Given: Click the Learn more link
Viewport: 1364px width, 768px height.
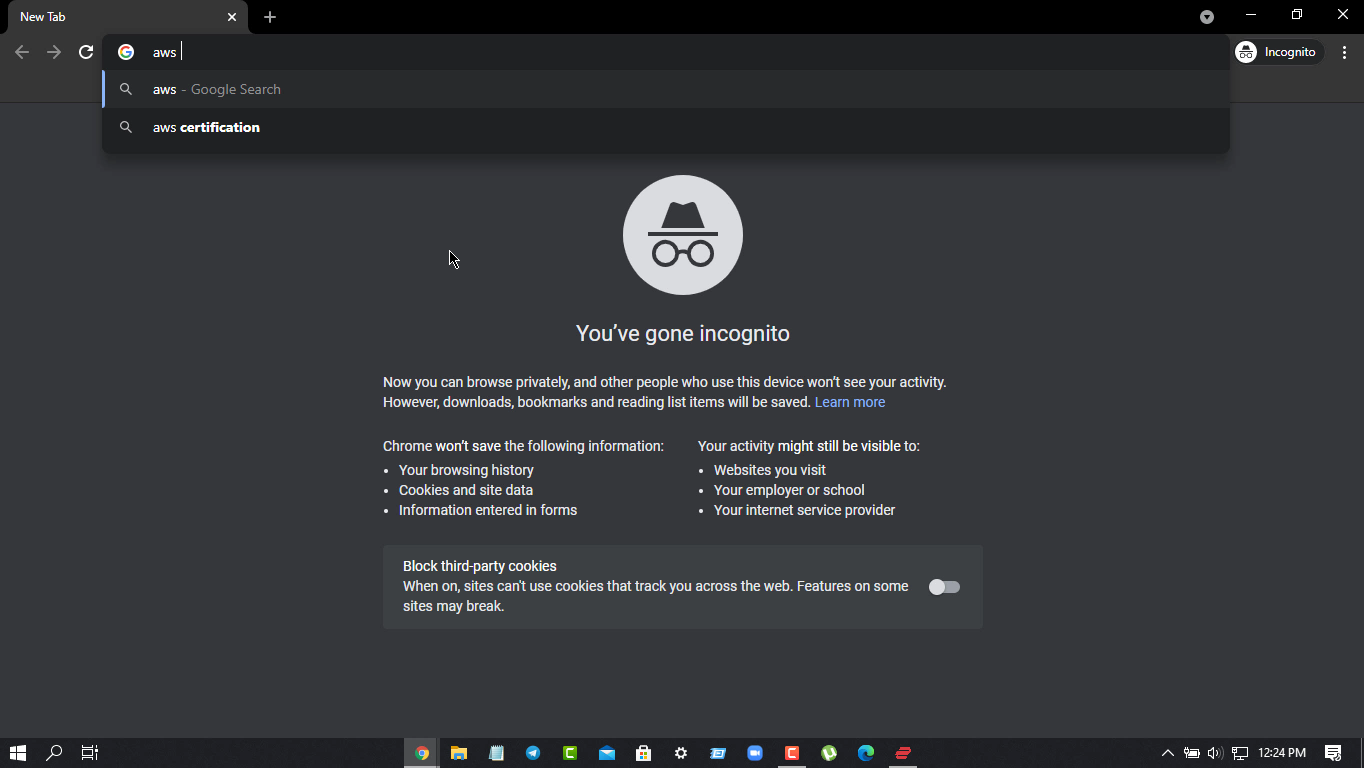Looking at the screenshot, I should (x=849, y=402).
